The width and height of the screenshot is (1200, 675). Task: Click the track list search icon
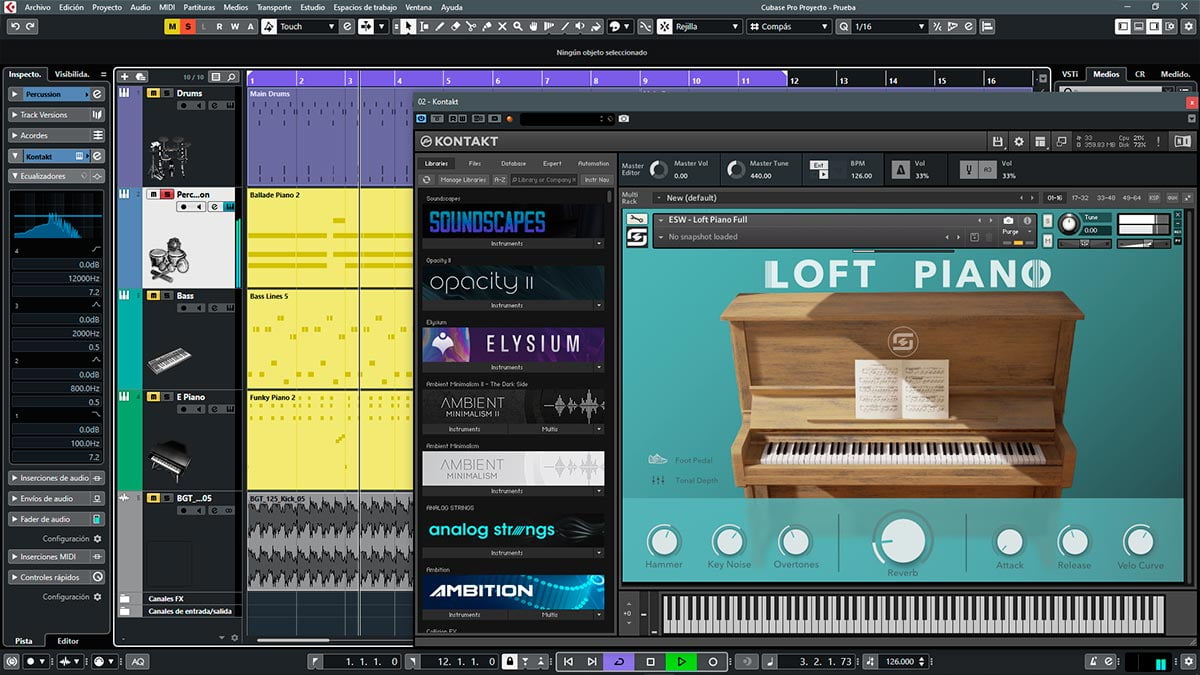coord(231,76)
